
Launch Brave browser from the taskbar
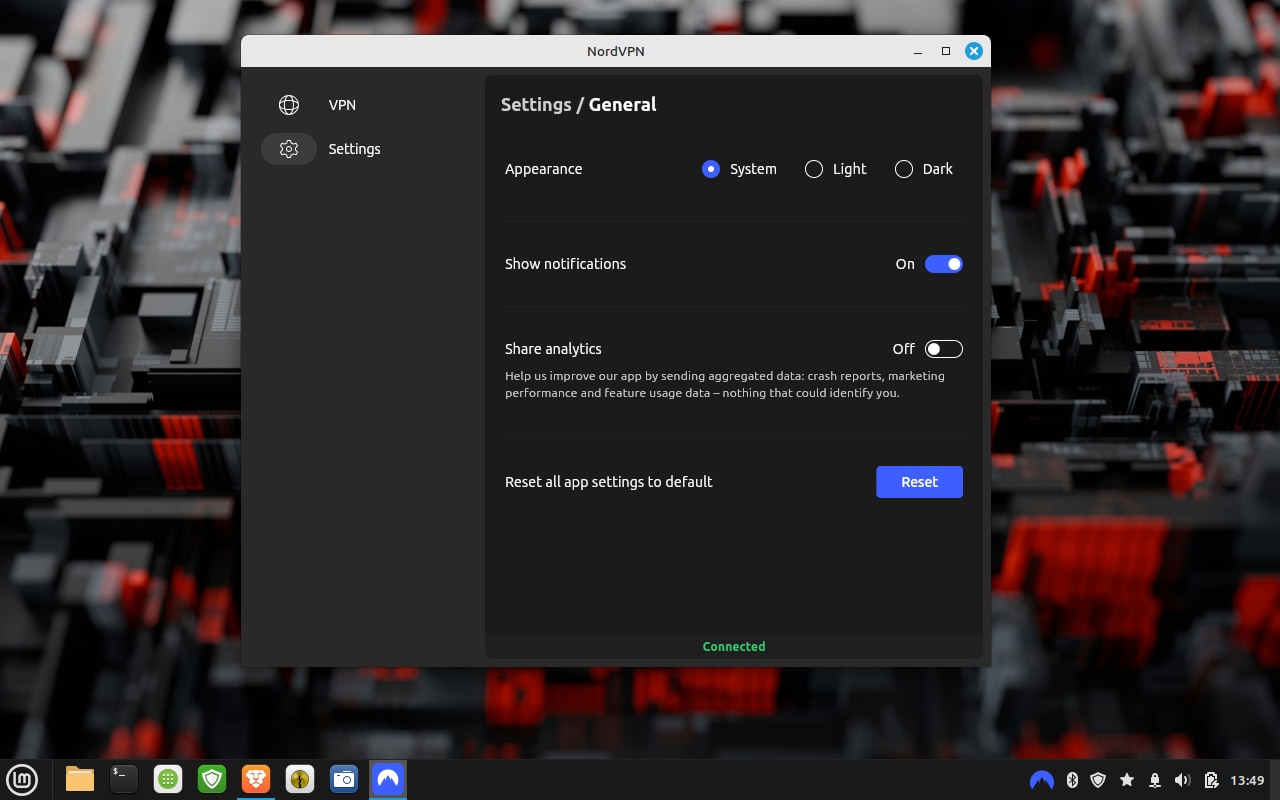(256, 779)
